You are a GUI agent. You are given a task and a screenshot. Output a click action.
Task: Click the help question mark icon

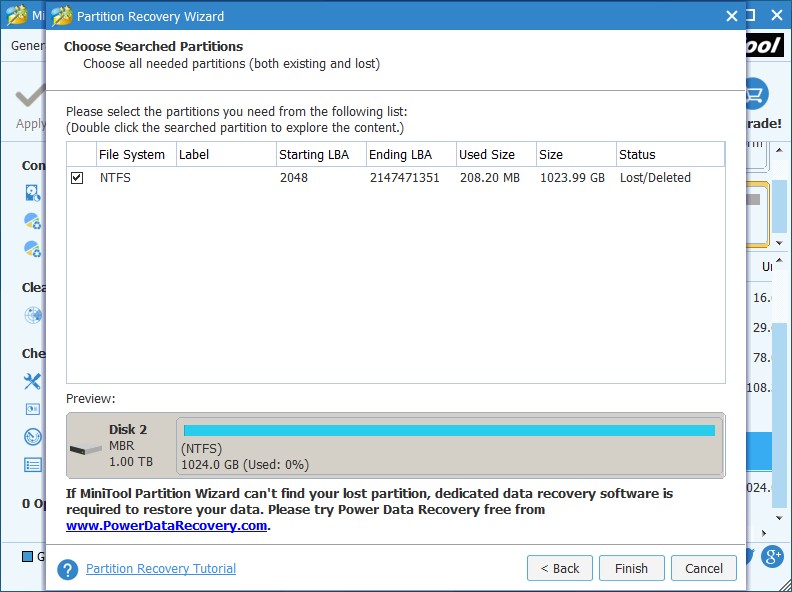(x=68, y=569)
